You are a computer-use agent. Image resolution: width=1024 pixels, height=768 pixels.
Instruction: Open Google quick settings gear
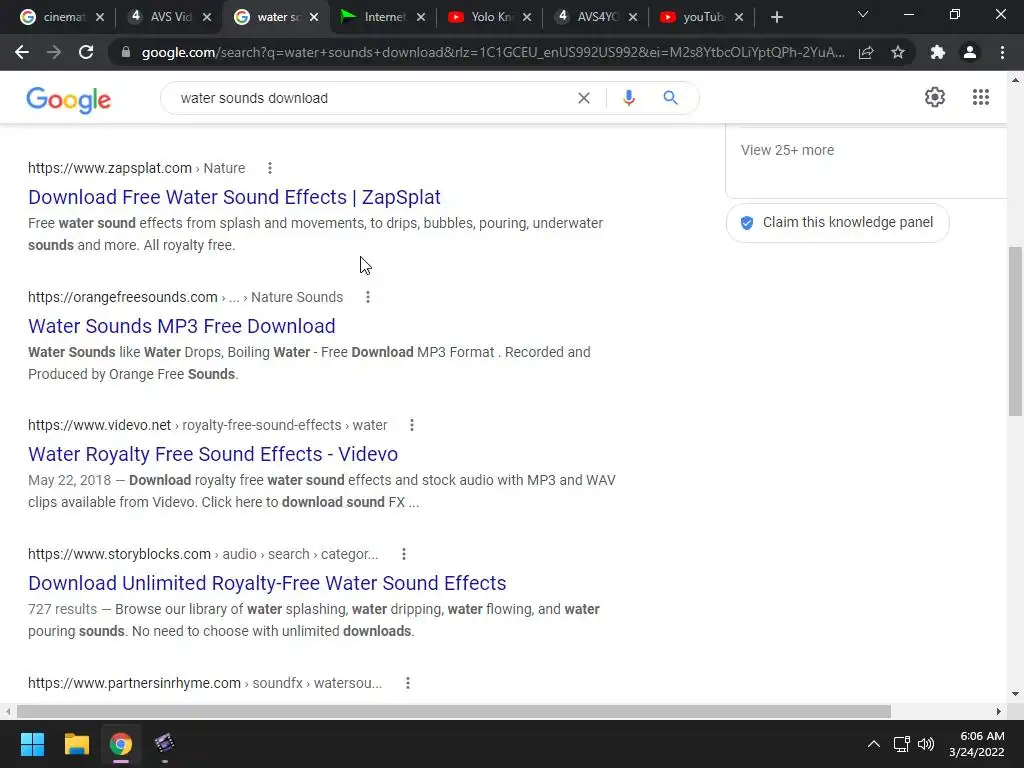click(935, 97)
